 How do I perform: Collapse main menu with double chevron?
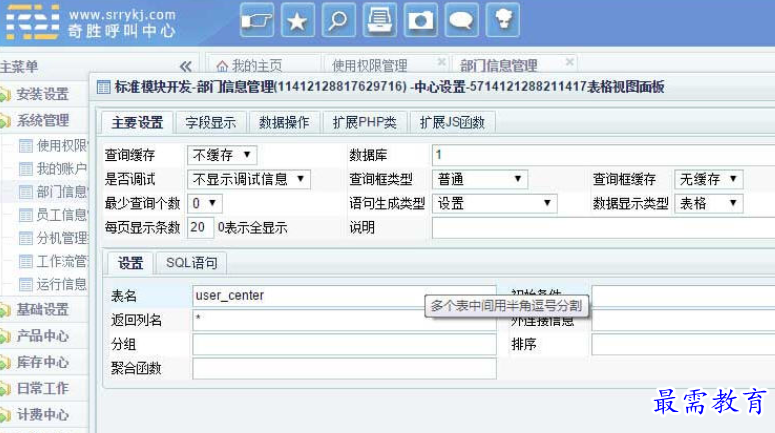[185, 66]
